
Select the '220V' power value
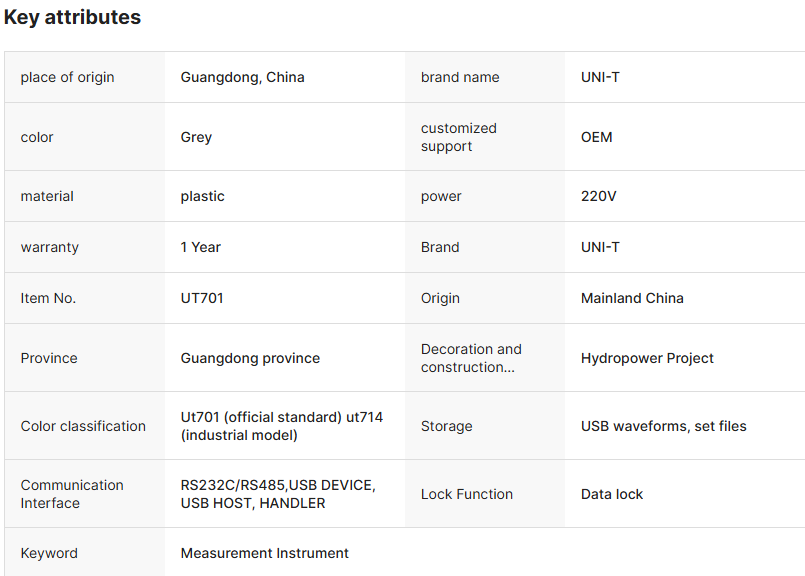point(598,196)
